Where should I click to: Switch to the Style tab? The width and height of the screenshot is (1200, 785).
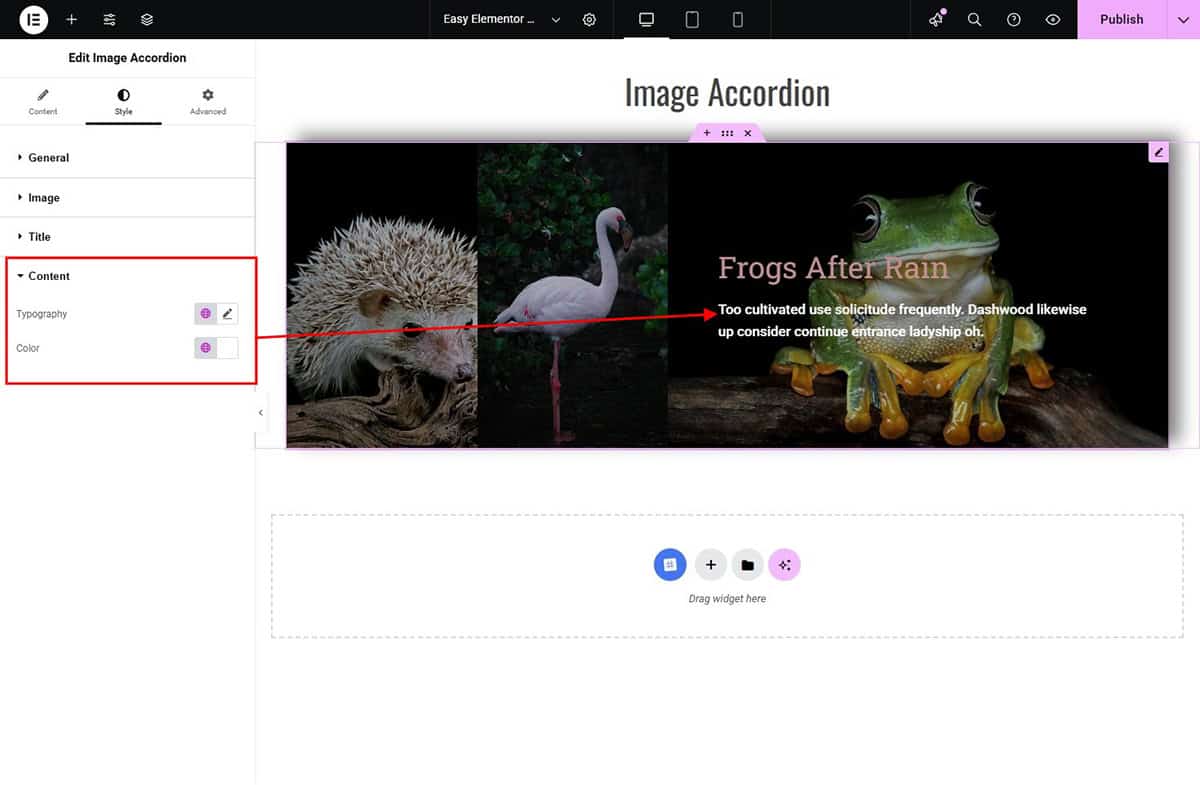[123, 102]
